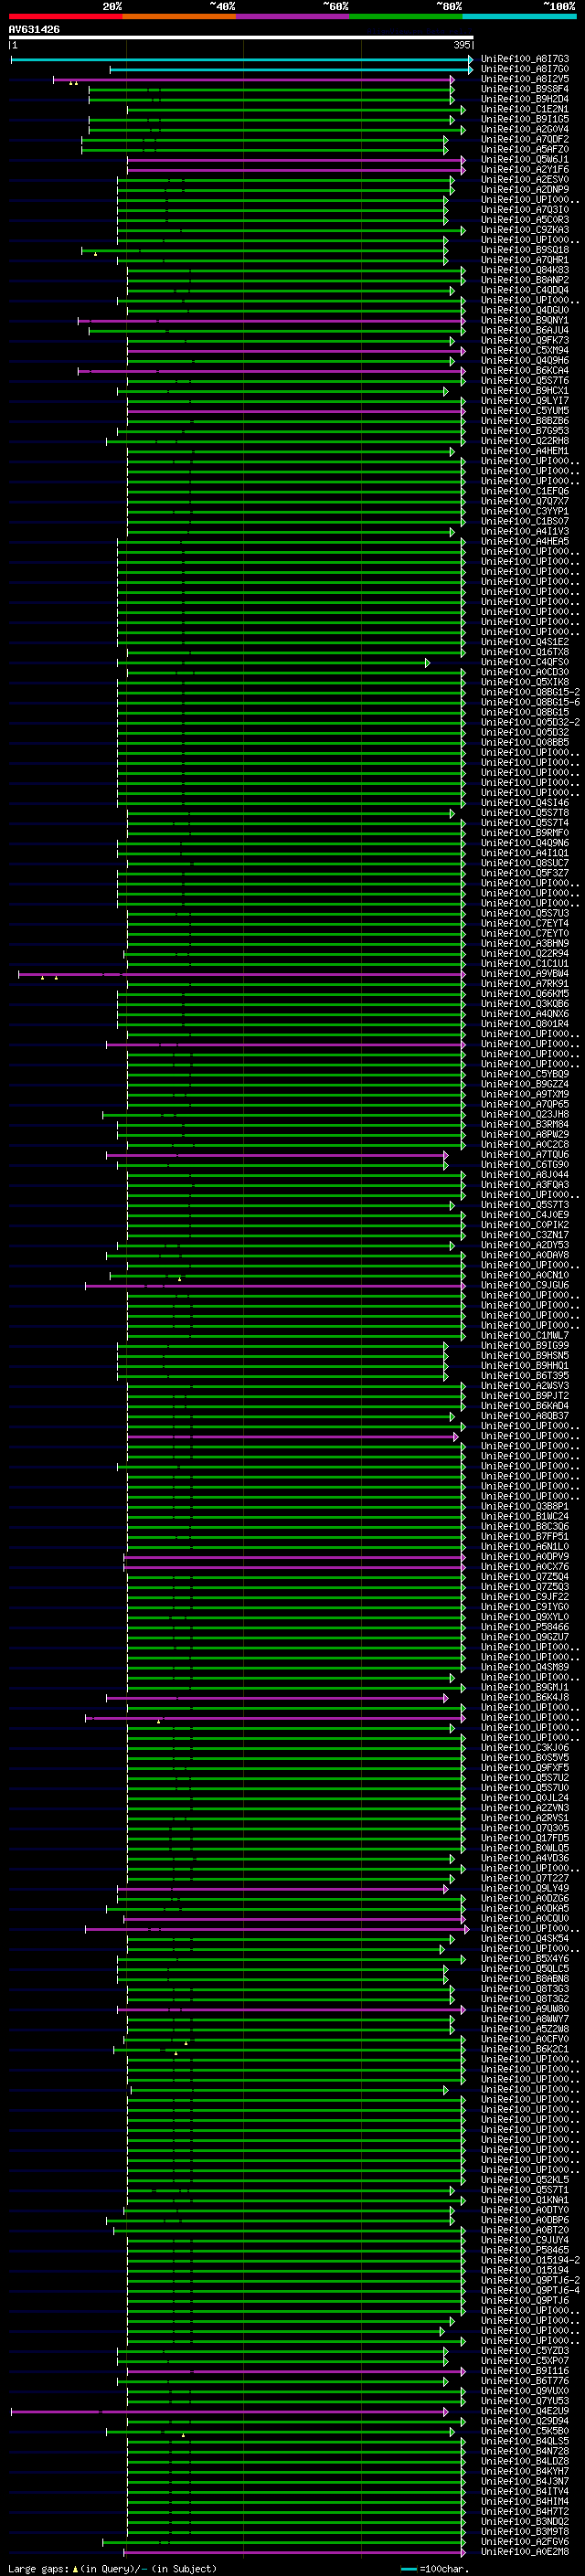The height and width of the screenshot is (2576, 585).
Task: Select hit UniRef100_Q8BG15-6
Action: click(530, 702)
